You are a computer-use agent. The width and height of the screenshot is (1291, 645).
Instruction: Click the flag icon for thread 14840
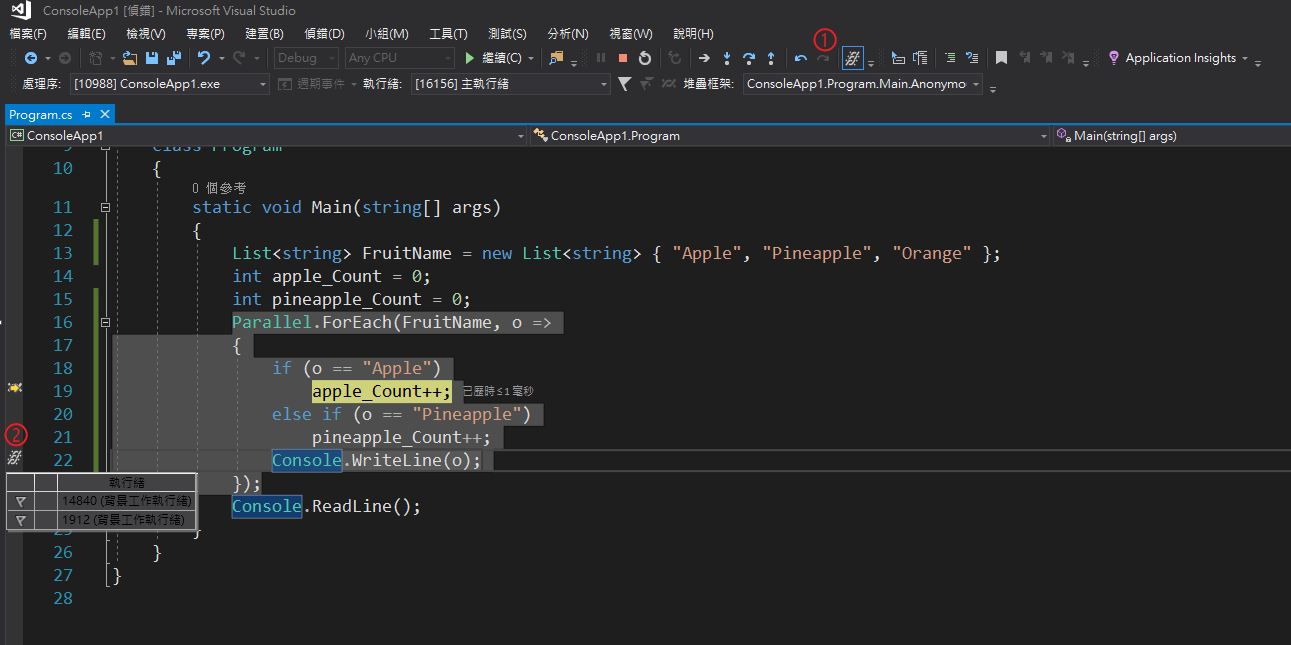point(20,501)
